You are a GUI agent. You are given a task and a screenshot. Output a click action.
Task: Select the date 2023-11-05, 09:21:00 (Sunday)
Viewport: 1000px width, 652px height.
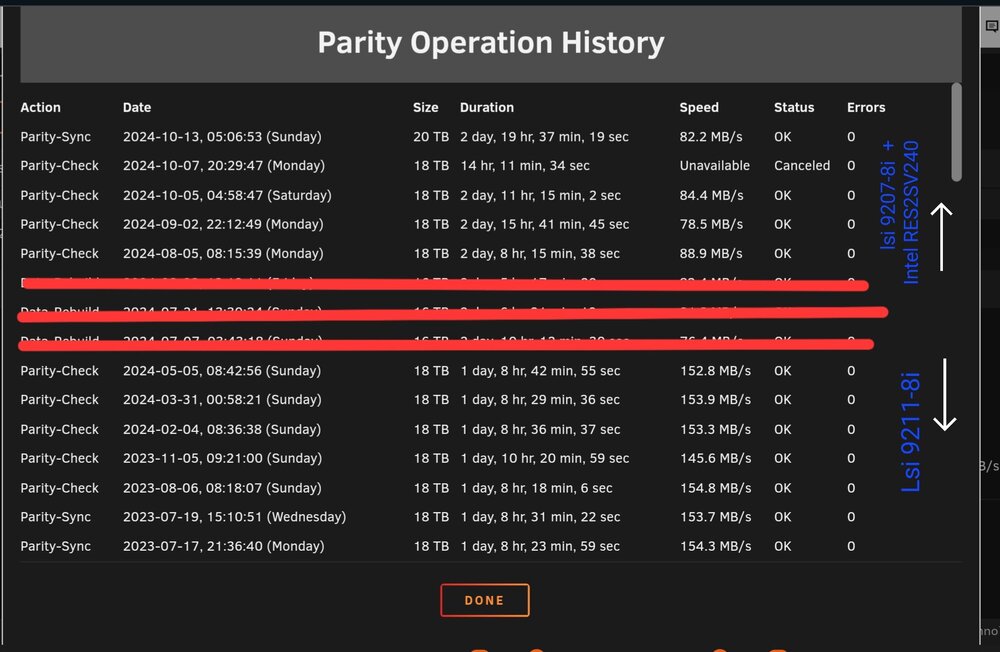click(223, 458)
